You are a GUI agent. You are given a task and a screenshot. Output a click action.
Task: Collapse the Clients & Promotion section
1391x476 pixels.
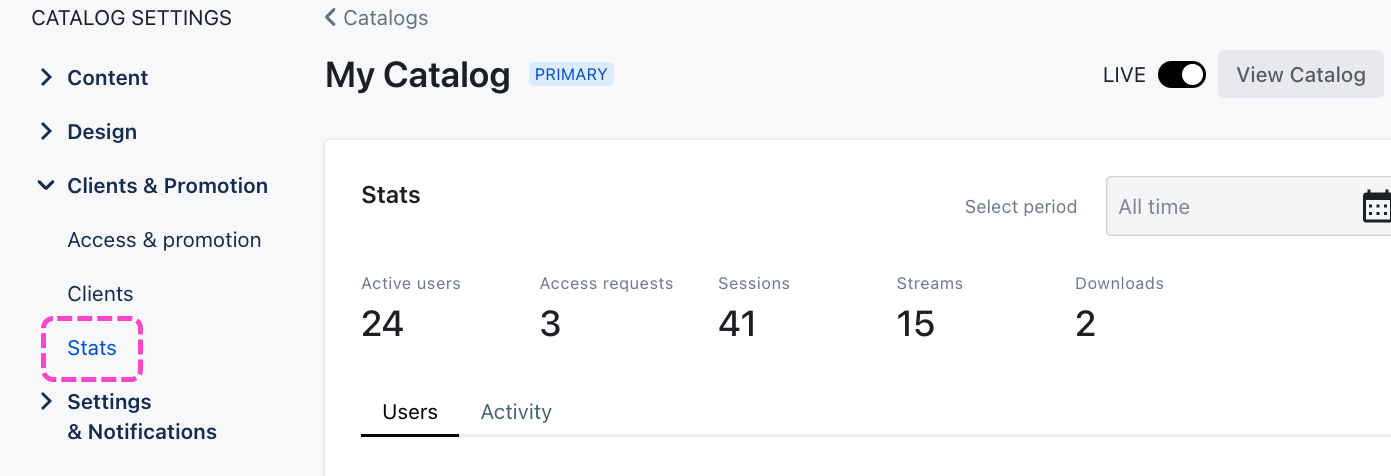pyautogui.click(x=46, y=186)
